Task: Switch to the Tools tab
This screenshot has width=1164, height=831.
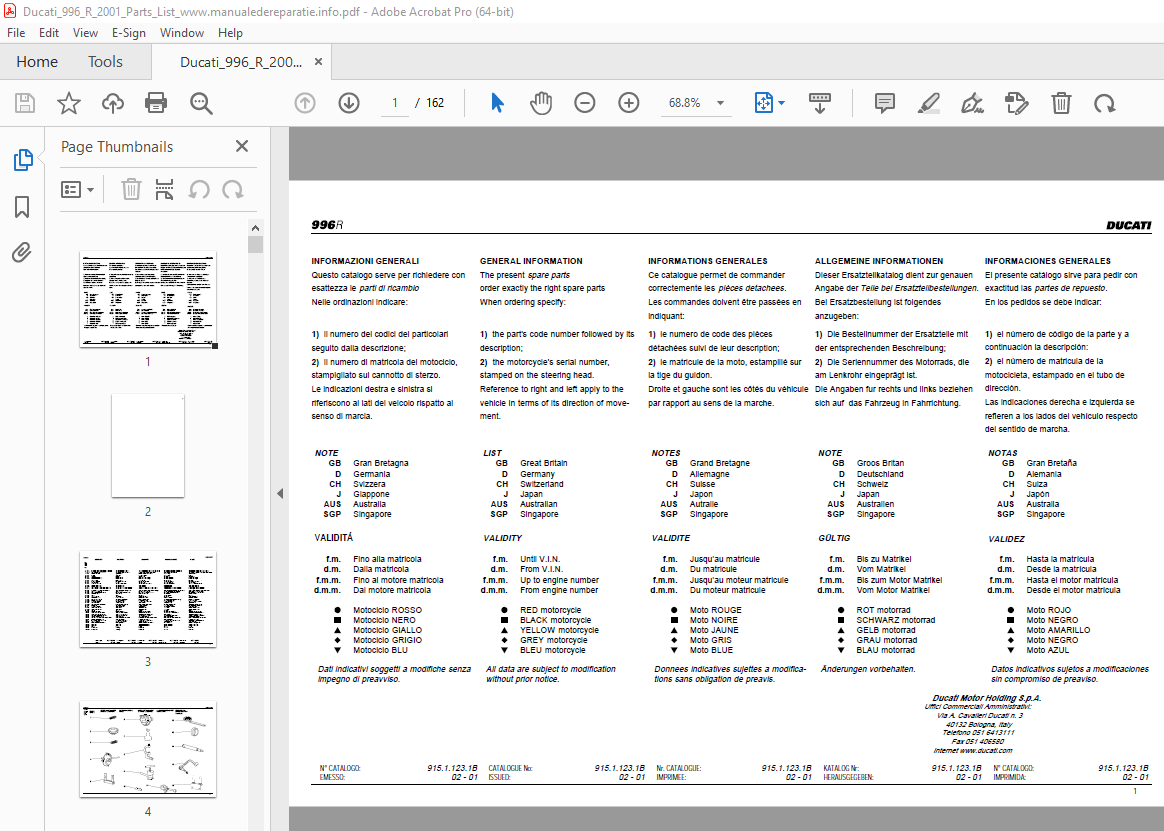Action: (105, 62)
